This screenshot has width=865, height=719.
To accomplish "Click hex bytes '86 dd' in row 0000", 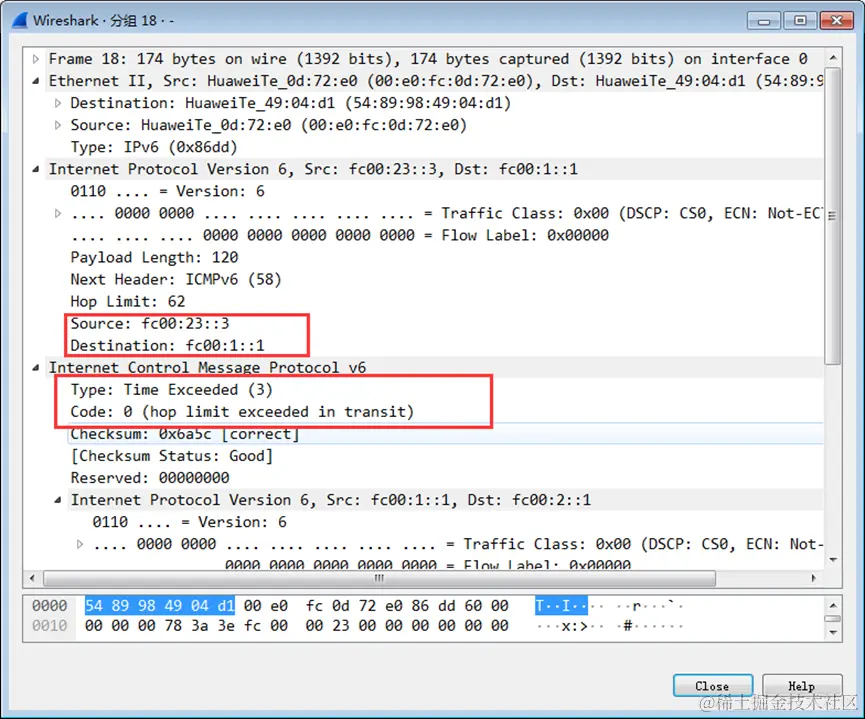I will click(x=433, y=606).
